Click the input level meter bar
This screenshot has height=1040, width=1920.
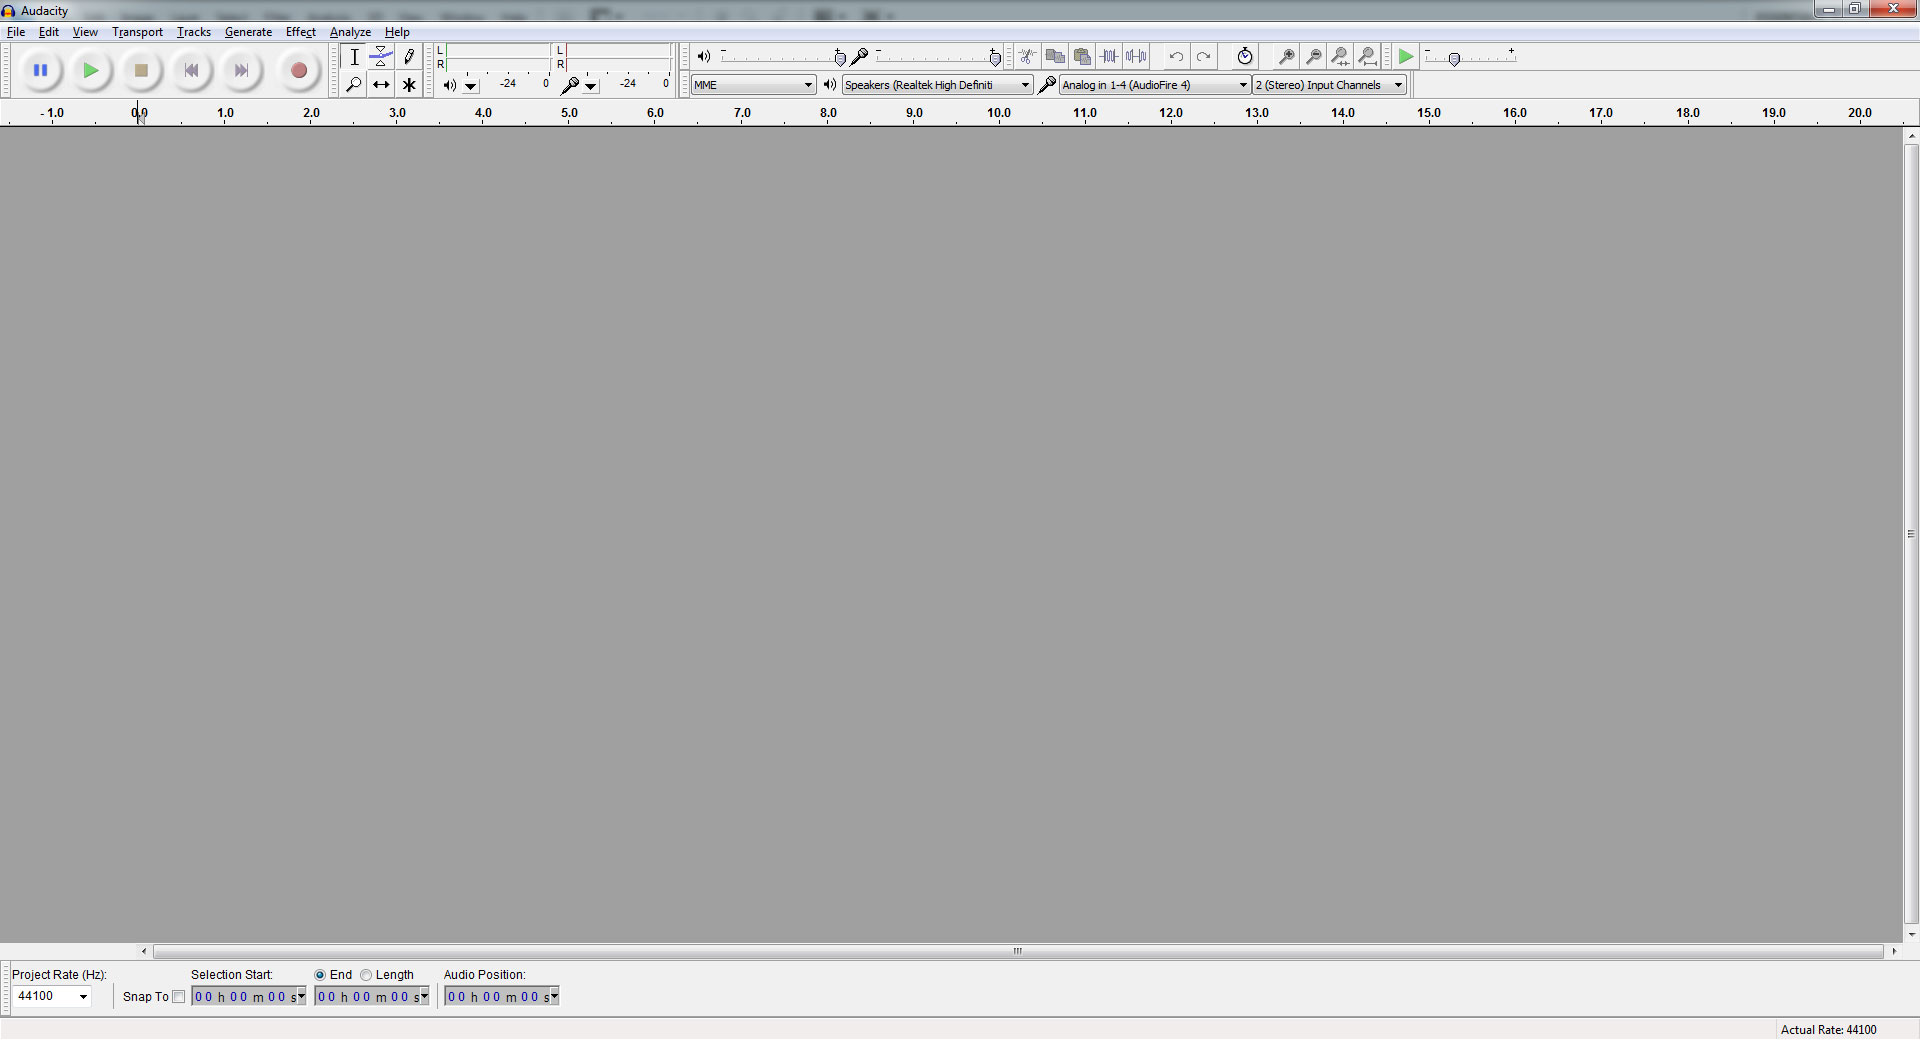618,57
